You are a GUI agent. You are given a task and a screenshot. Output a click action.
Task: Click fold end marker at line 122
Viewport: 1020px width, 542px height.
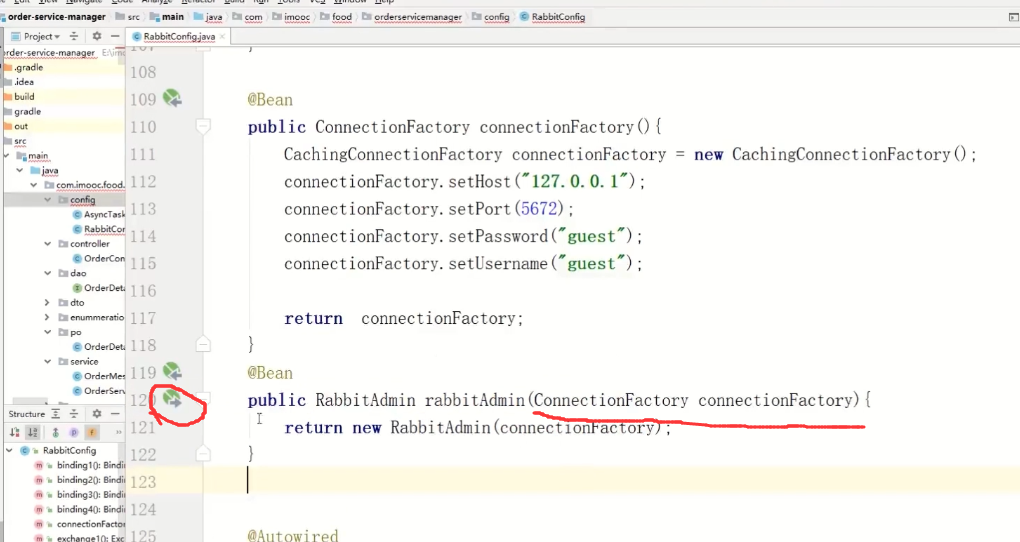coord(203,454)
